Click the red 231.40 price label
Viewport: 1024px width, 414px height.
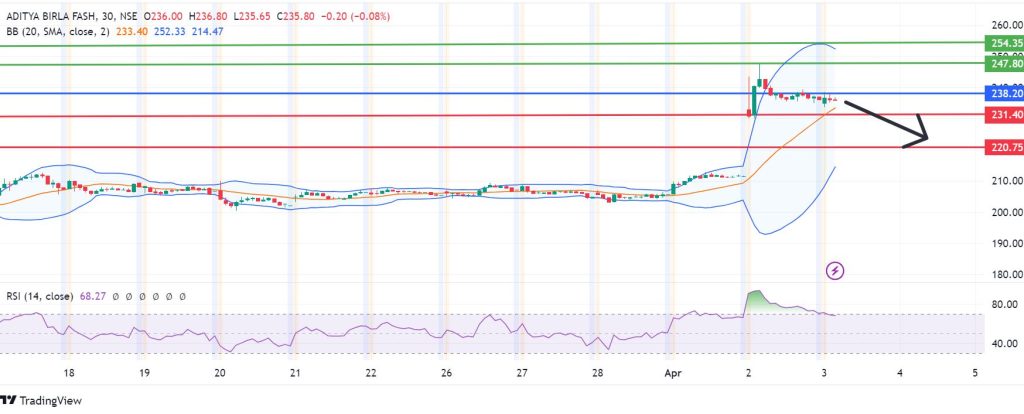click(1004, 115)
